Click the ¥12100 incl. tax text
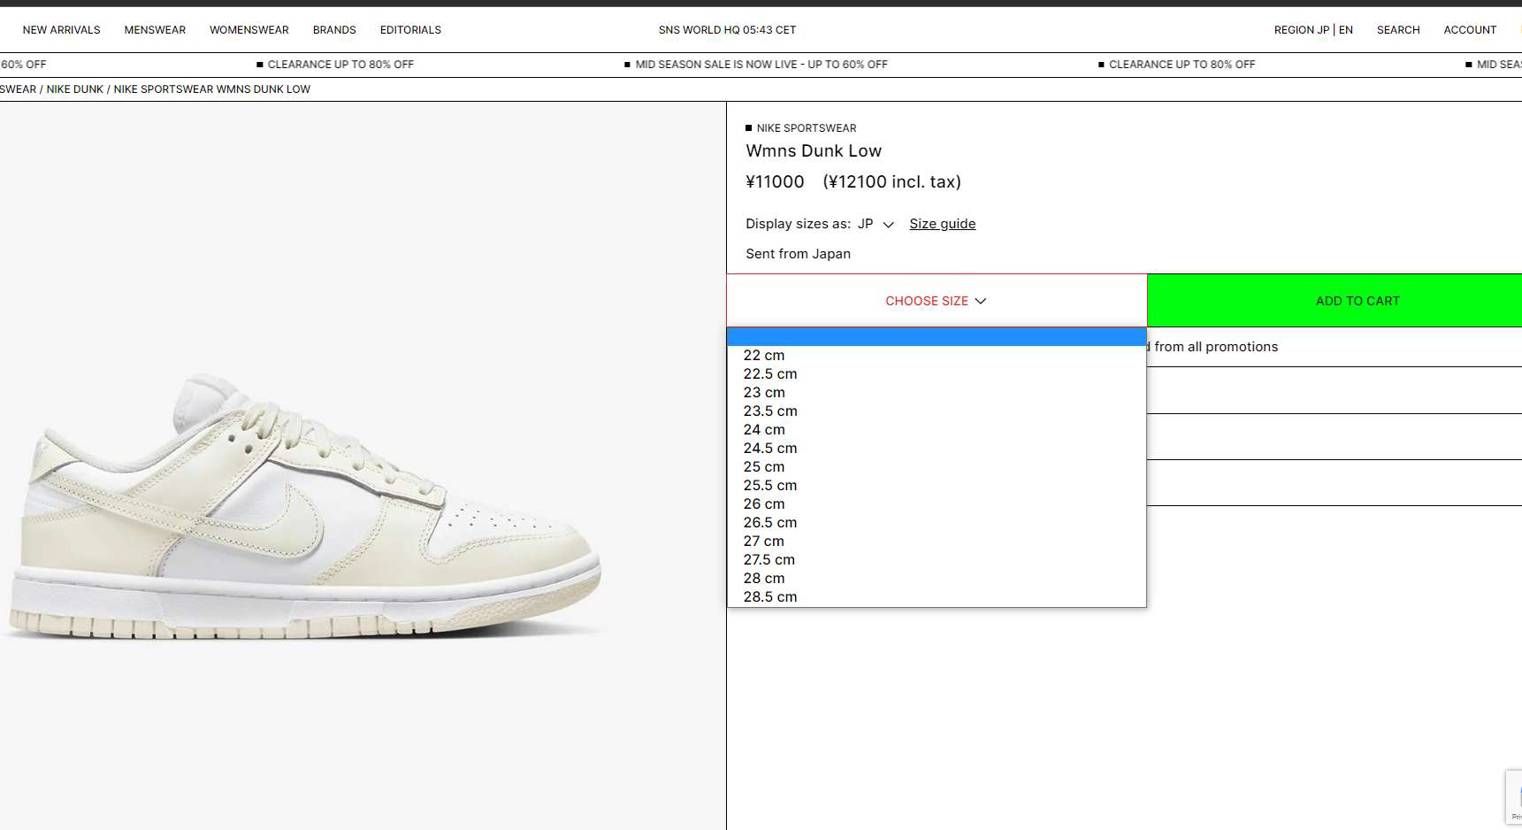Screen dimensions: 1522x830 click(x=892, y=182)
